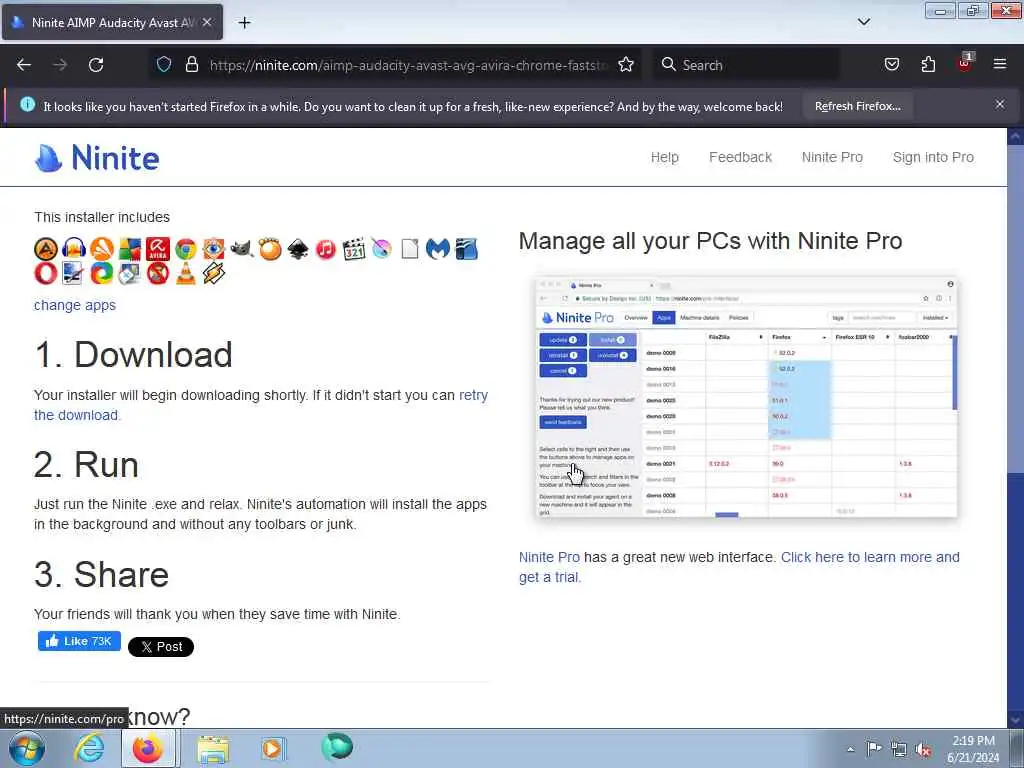Click the OpenOffice icon
The image size is (1024, 768).
(466, 249)
